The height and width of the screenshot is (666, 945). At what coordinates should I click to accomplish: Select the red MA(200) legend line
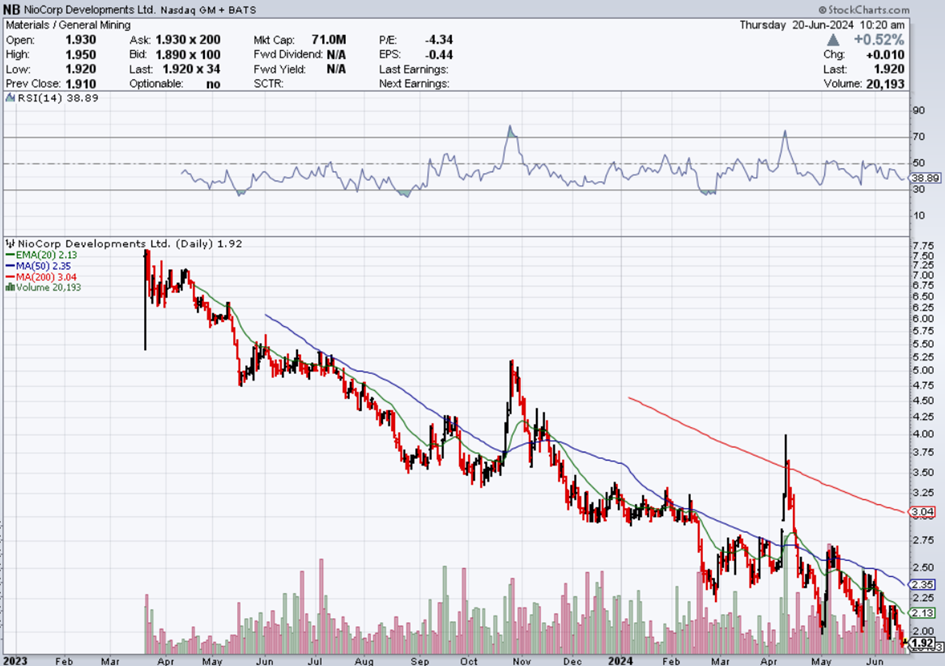pyautogui.click(x=10, y=277)
